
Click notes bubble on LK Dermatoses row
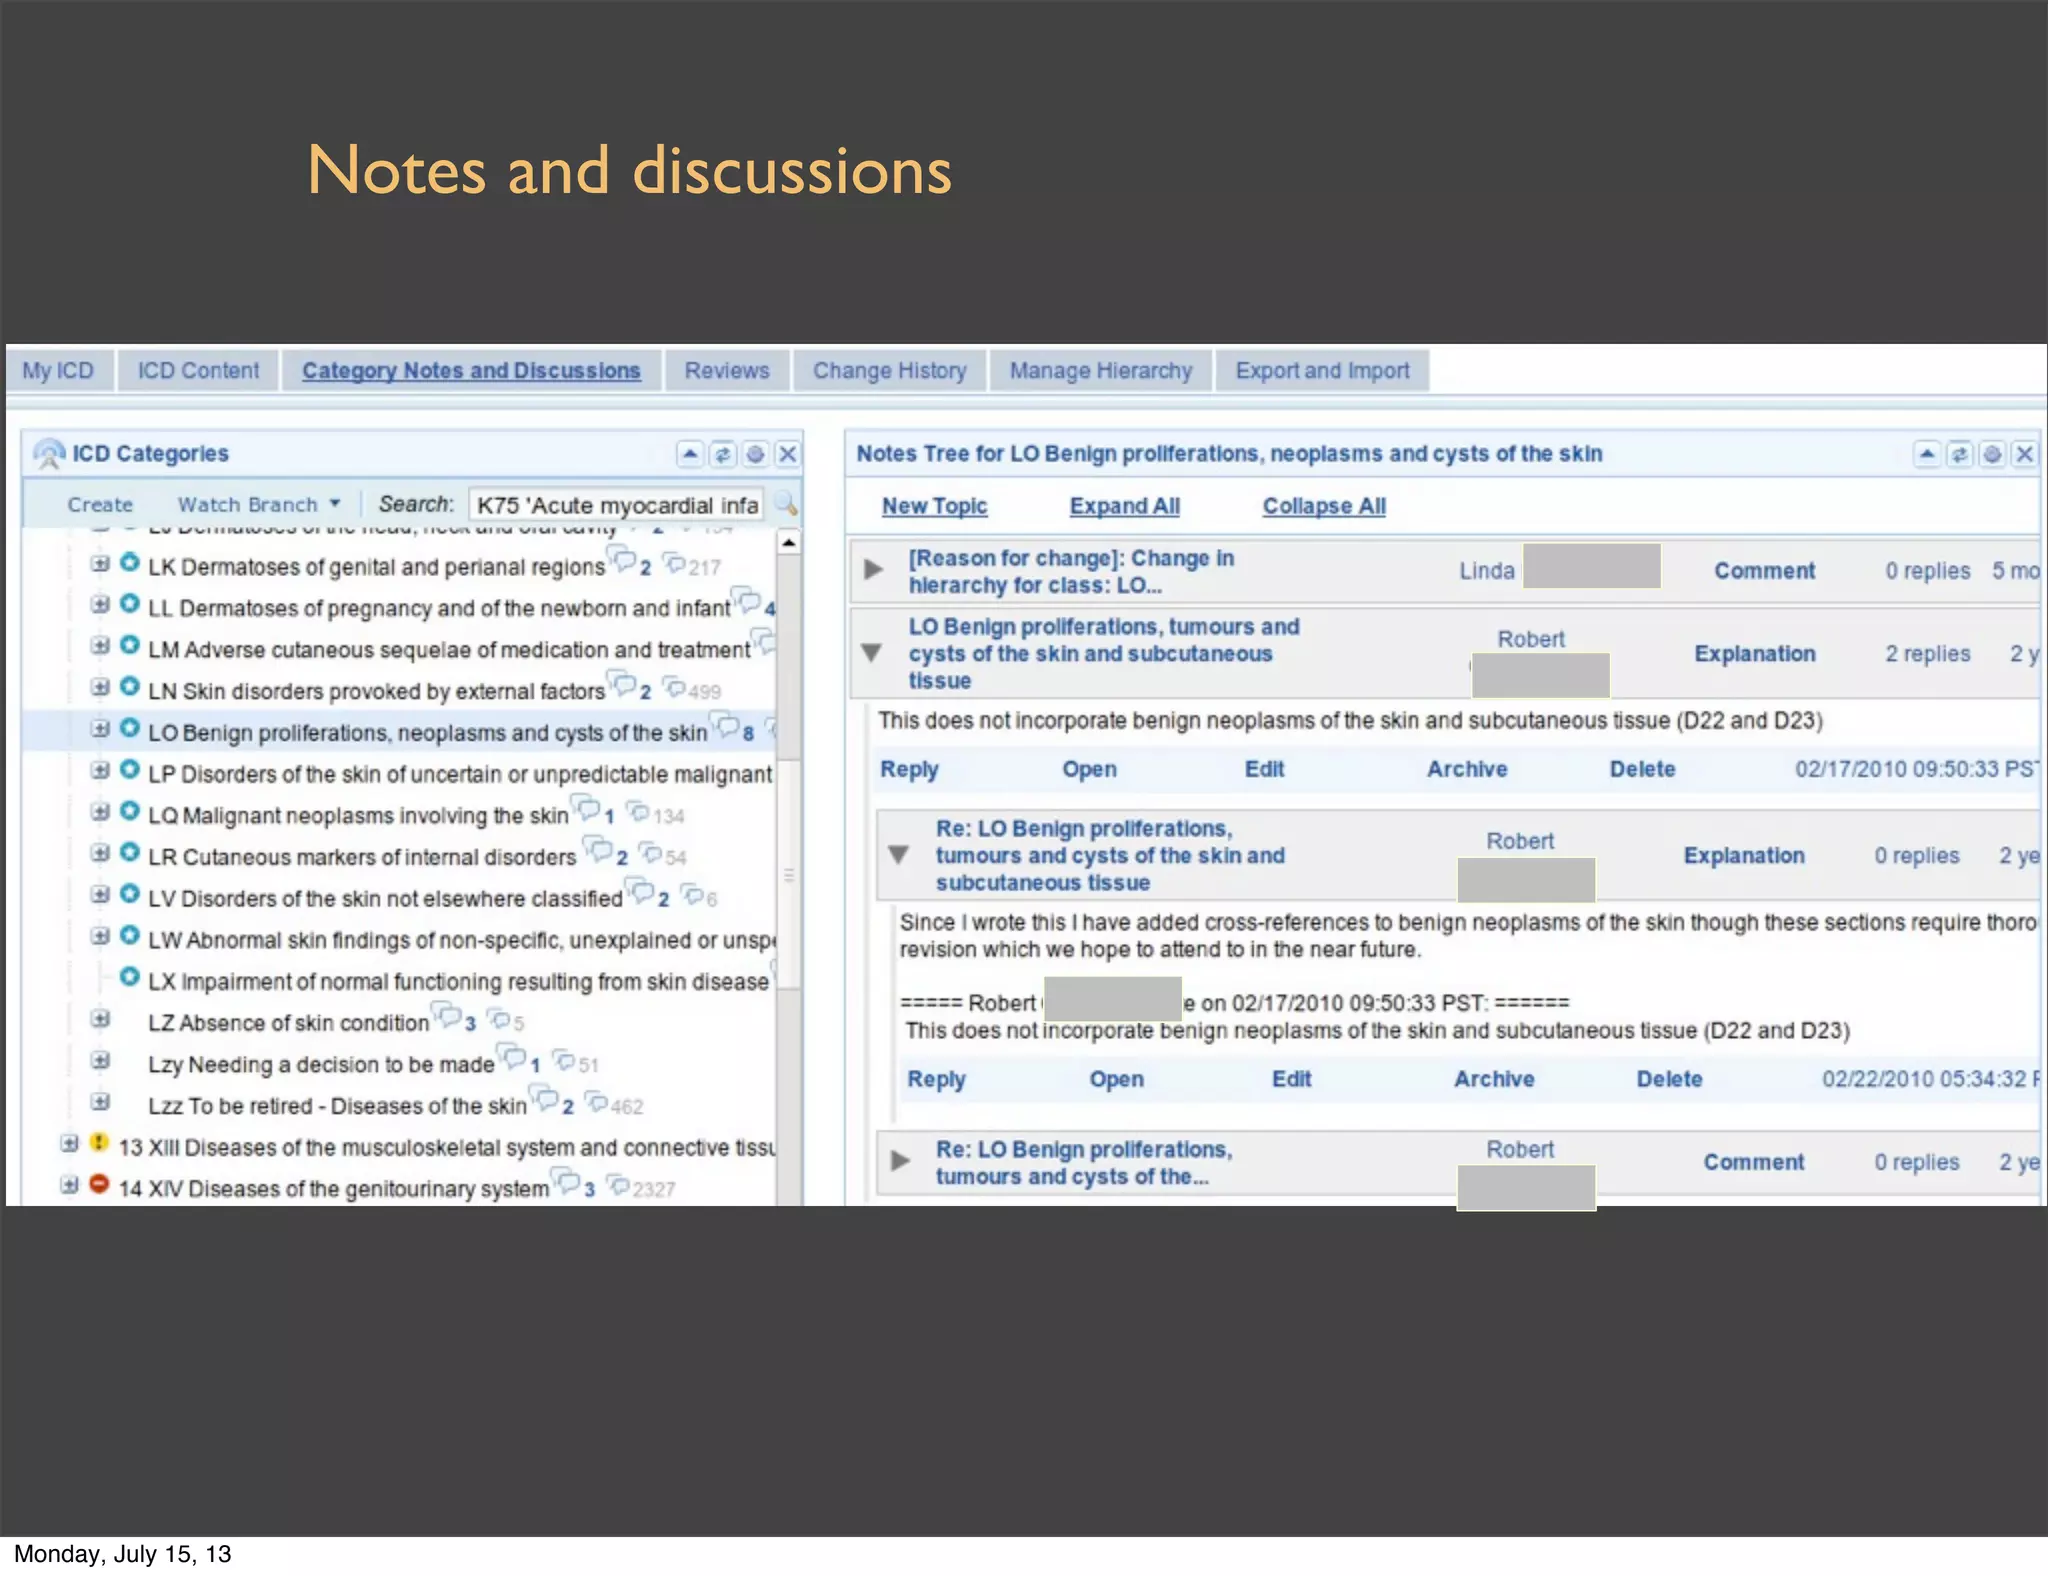coord(623,558)
